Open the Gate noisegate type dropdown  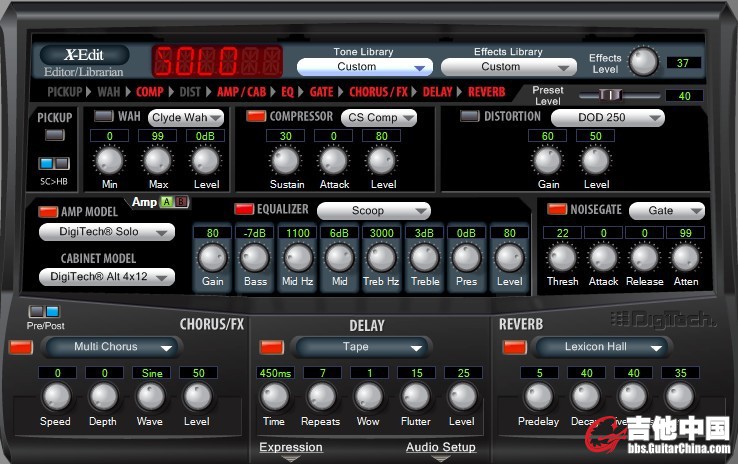[667, 211]
